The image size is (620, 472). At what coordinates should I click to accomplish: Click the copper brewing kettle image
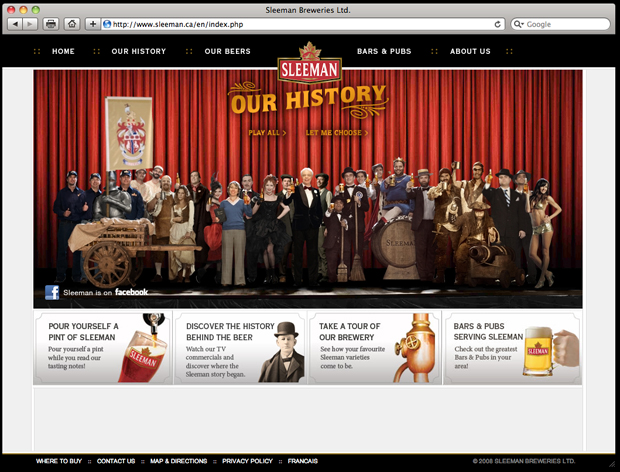414,348
